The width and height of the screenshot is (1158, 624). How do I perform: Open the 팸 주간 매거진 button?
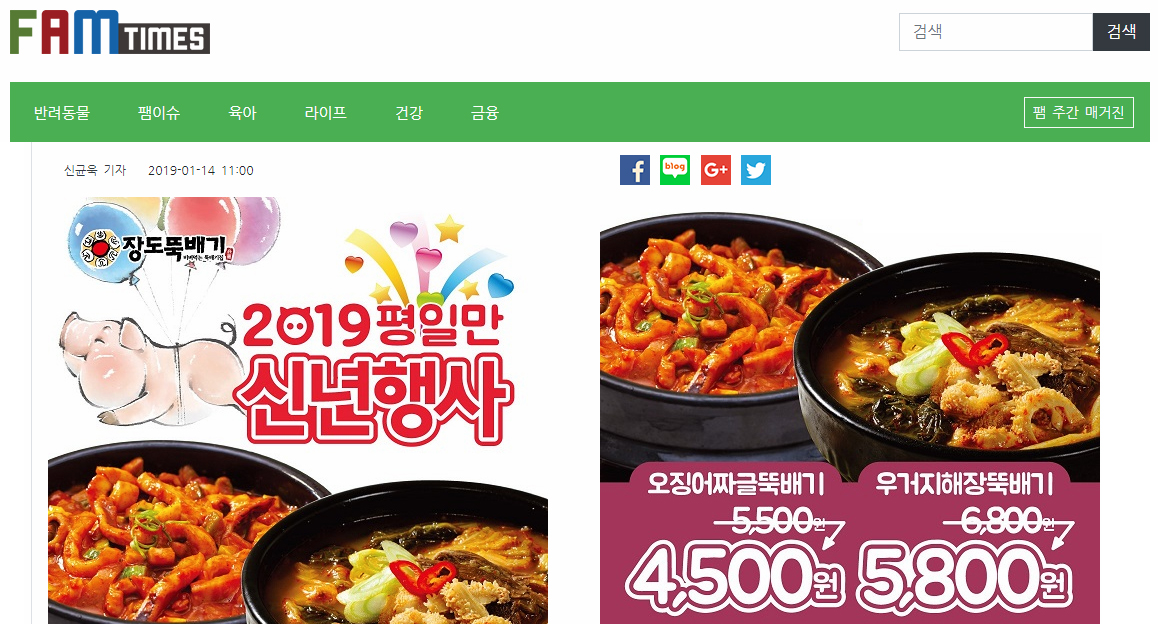[x=1079, y=112]
